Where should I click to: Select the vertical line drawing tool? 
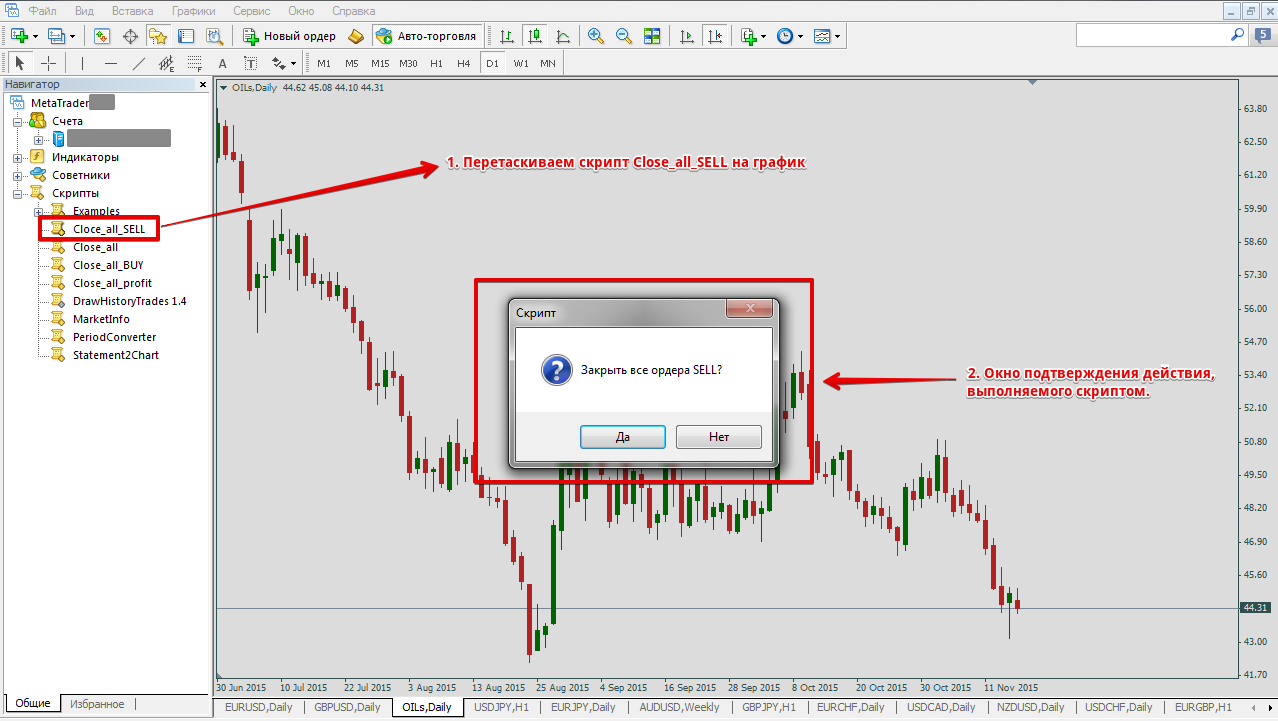(x=82, y=63)
